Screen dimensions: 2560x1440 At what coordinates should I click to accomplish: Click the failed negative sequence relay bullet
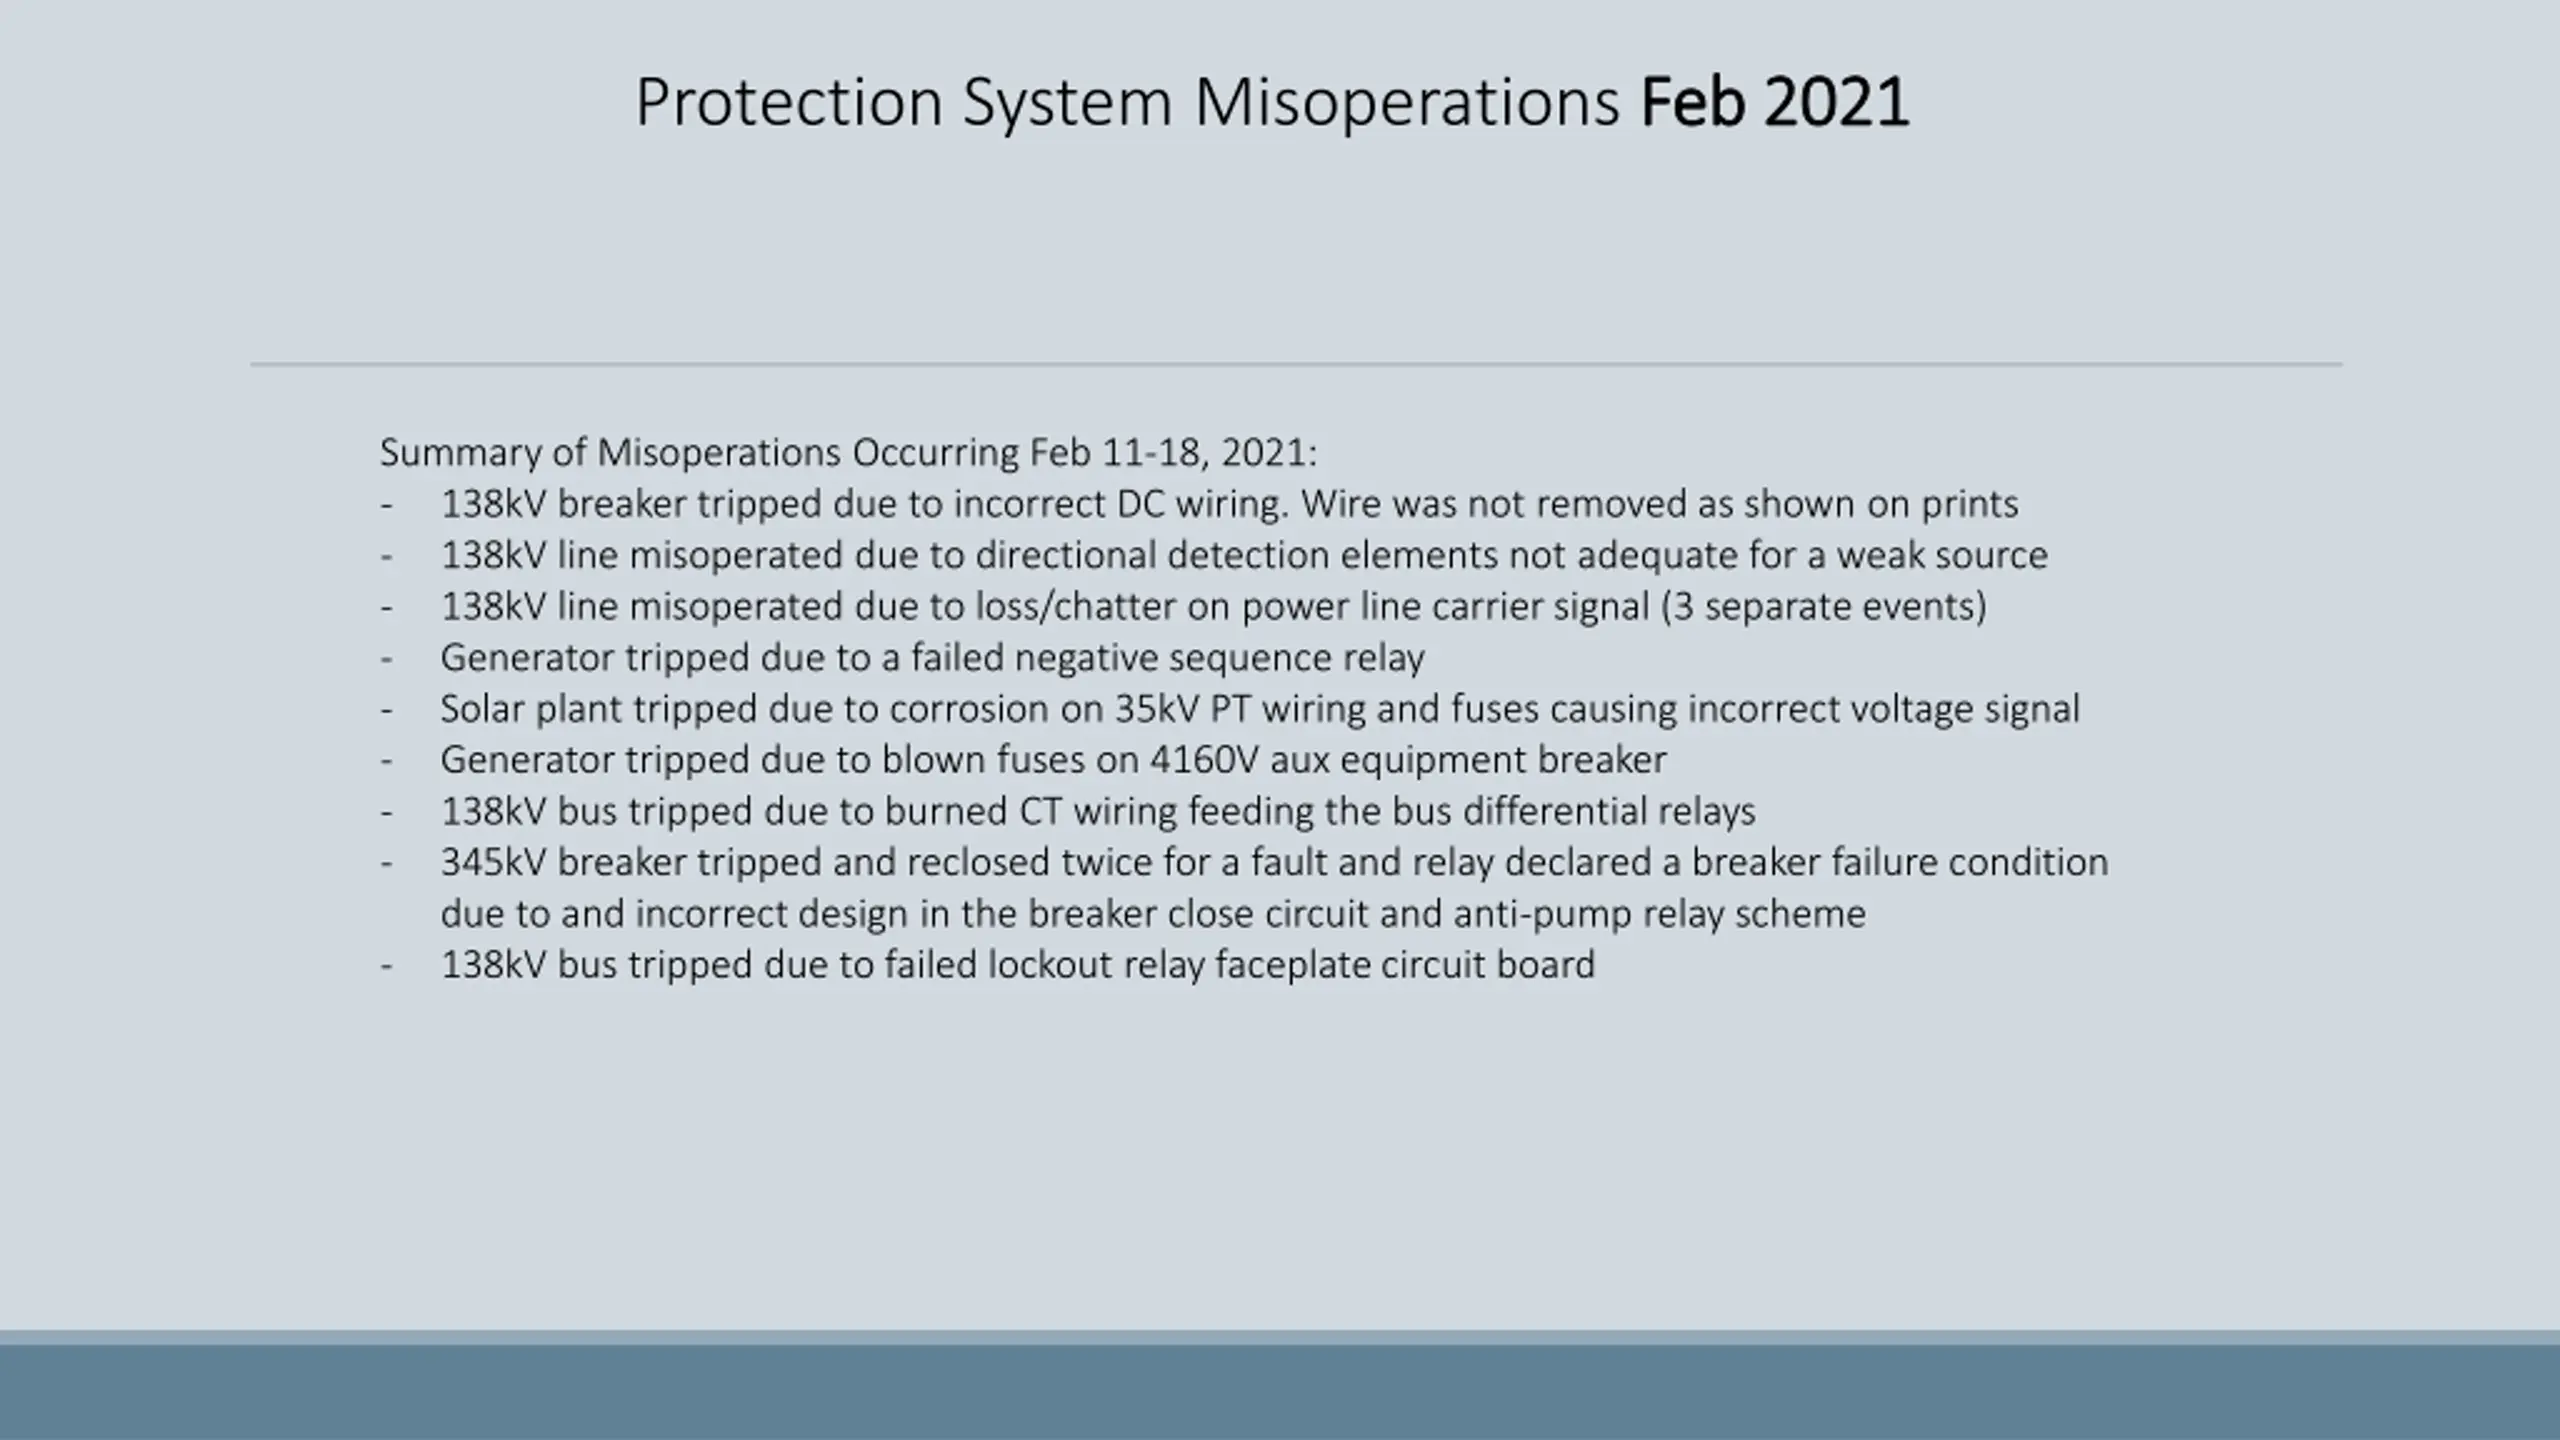[x=932, y=658]
